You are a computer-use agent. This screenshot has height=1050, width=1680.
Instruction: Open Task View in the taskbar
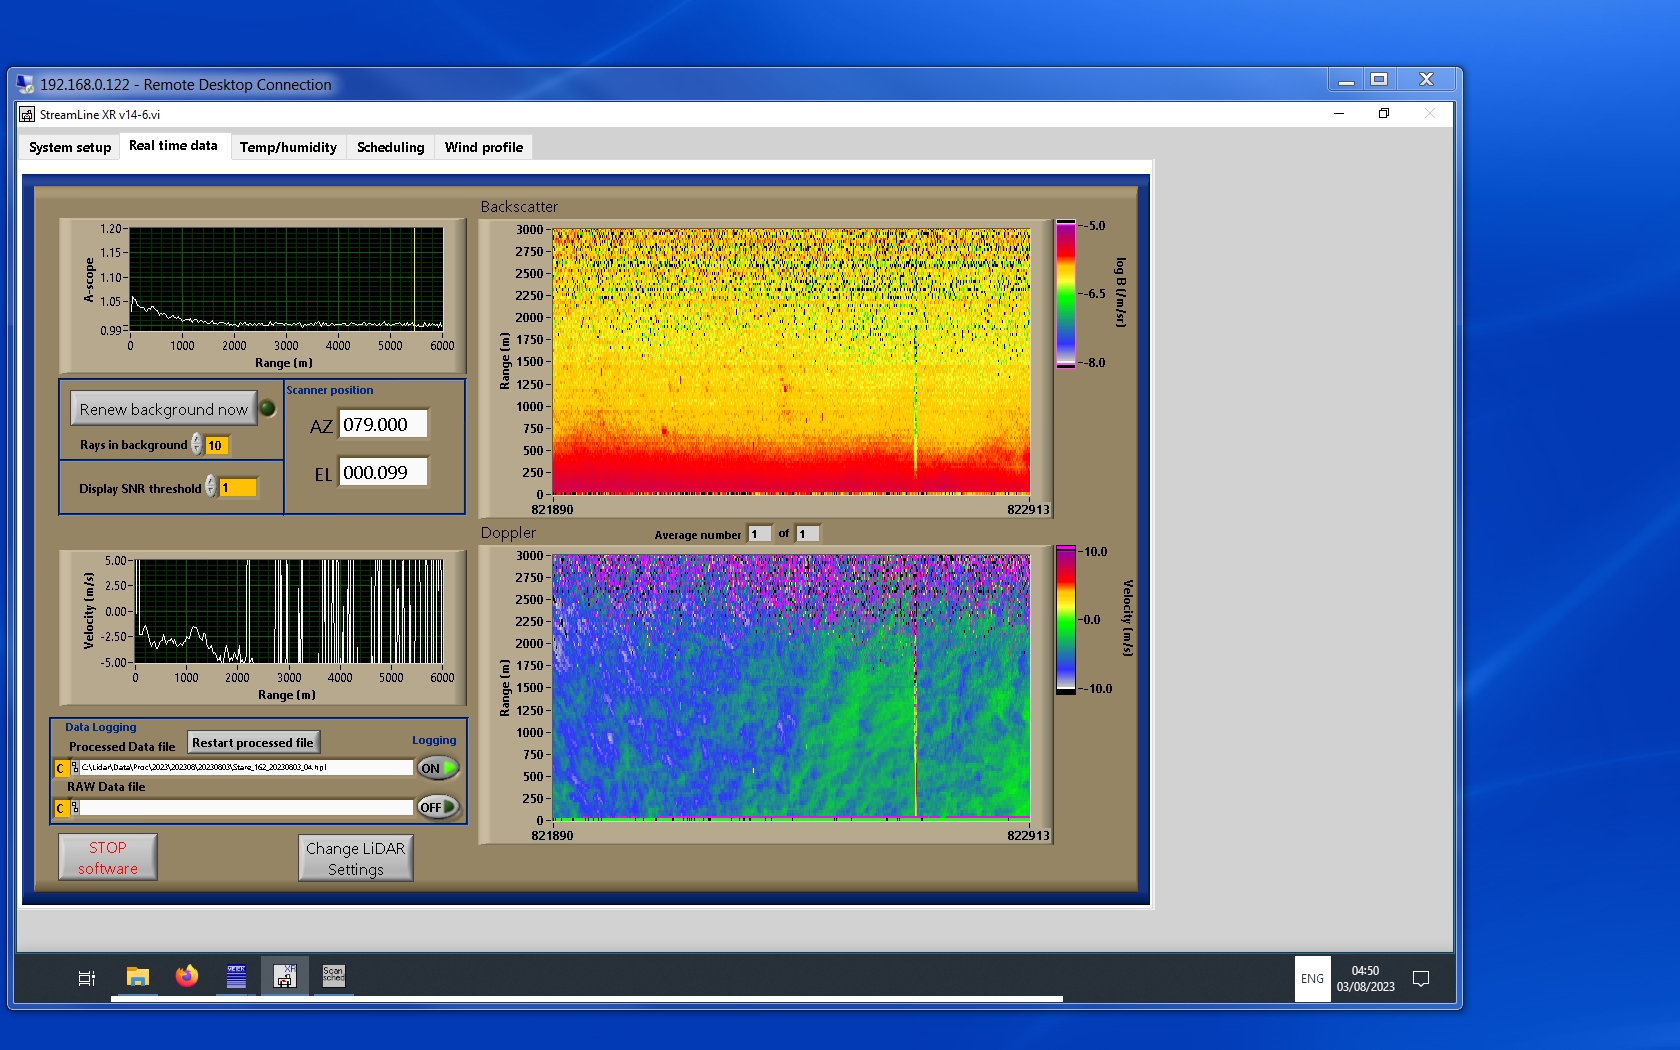(87, 978)
